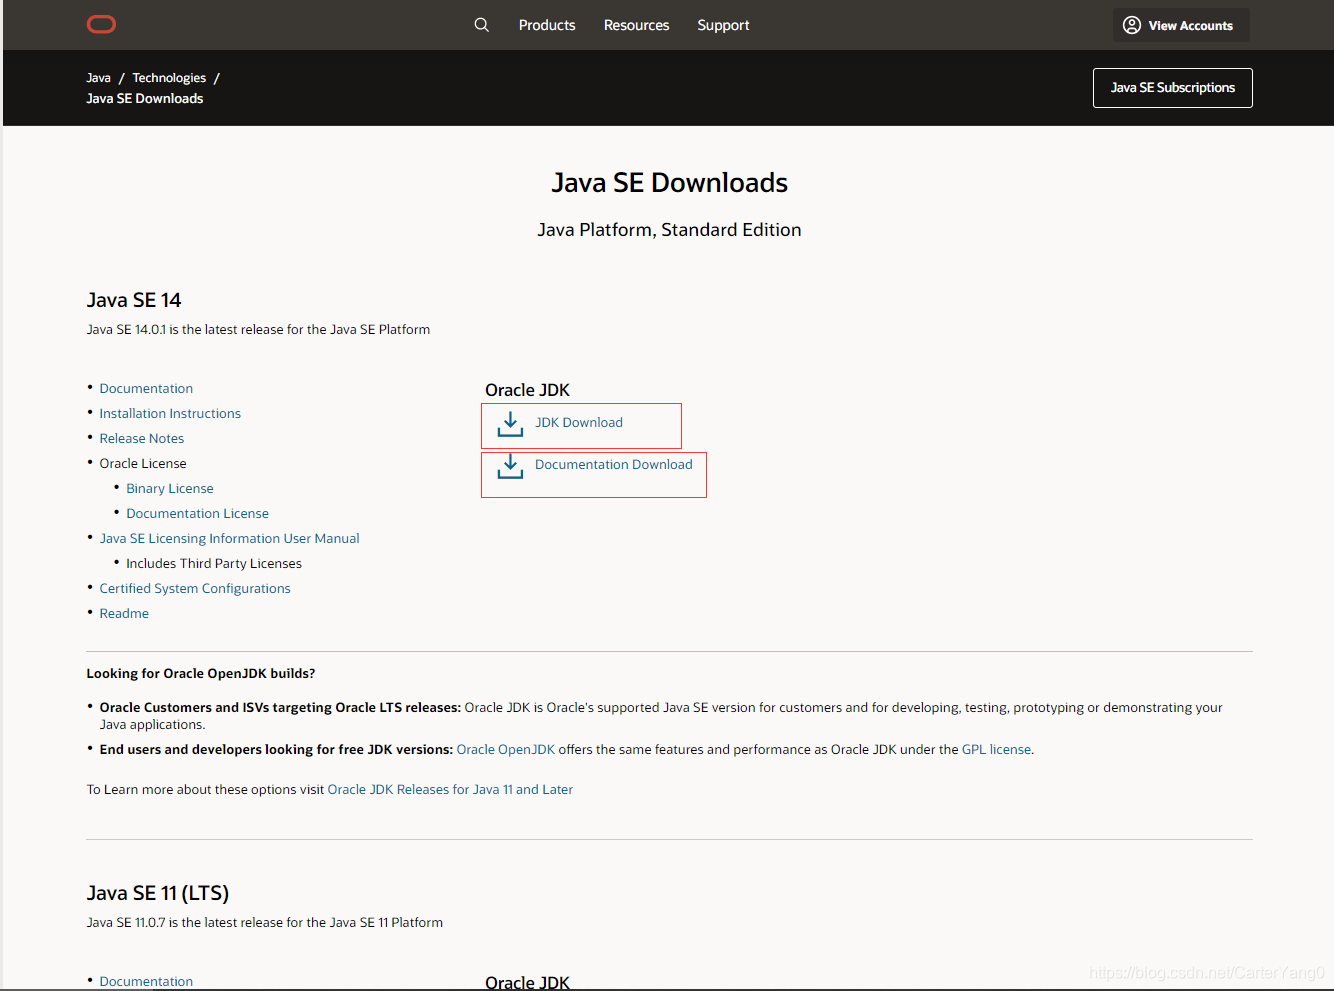The height and width of the screenshot is (991, 1334).
Task: Click the View Accounts button
Action: pos(1181,25)
